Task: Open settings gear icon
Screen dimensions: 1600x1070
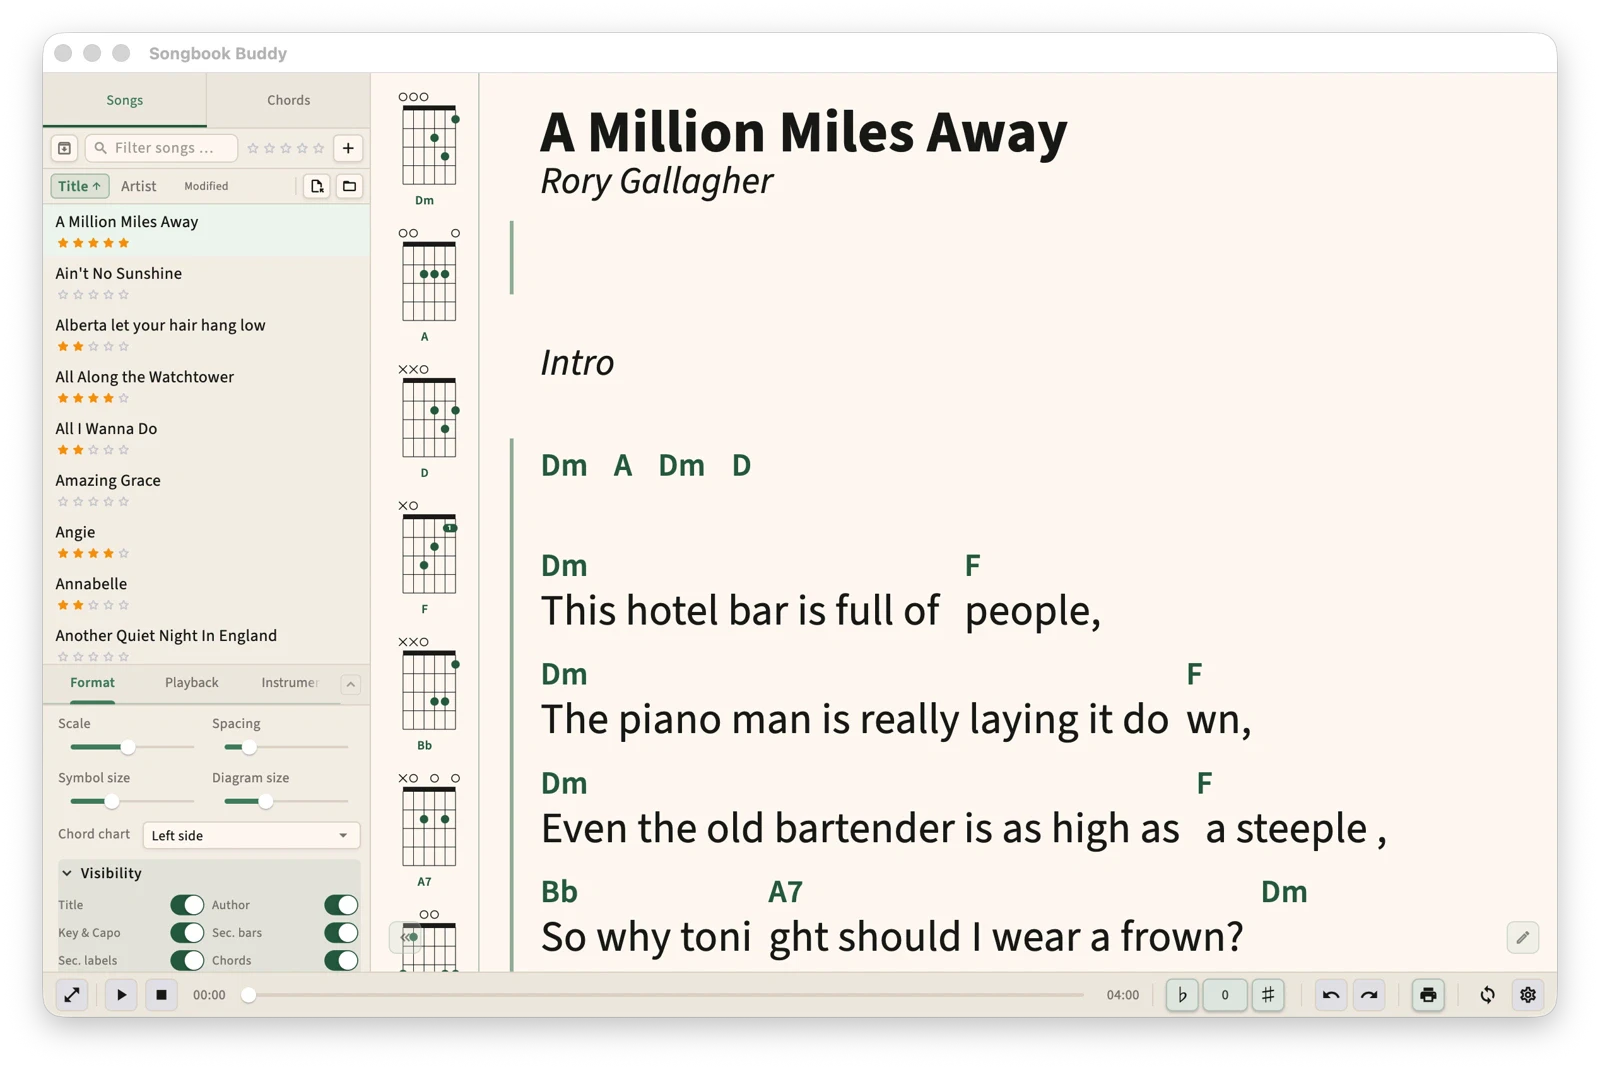Action: (x=1528, y=995)
